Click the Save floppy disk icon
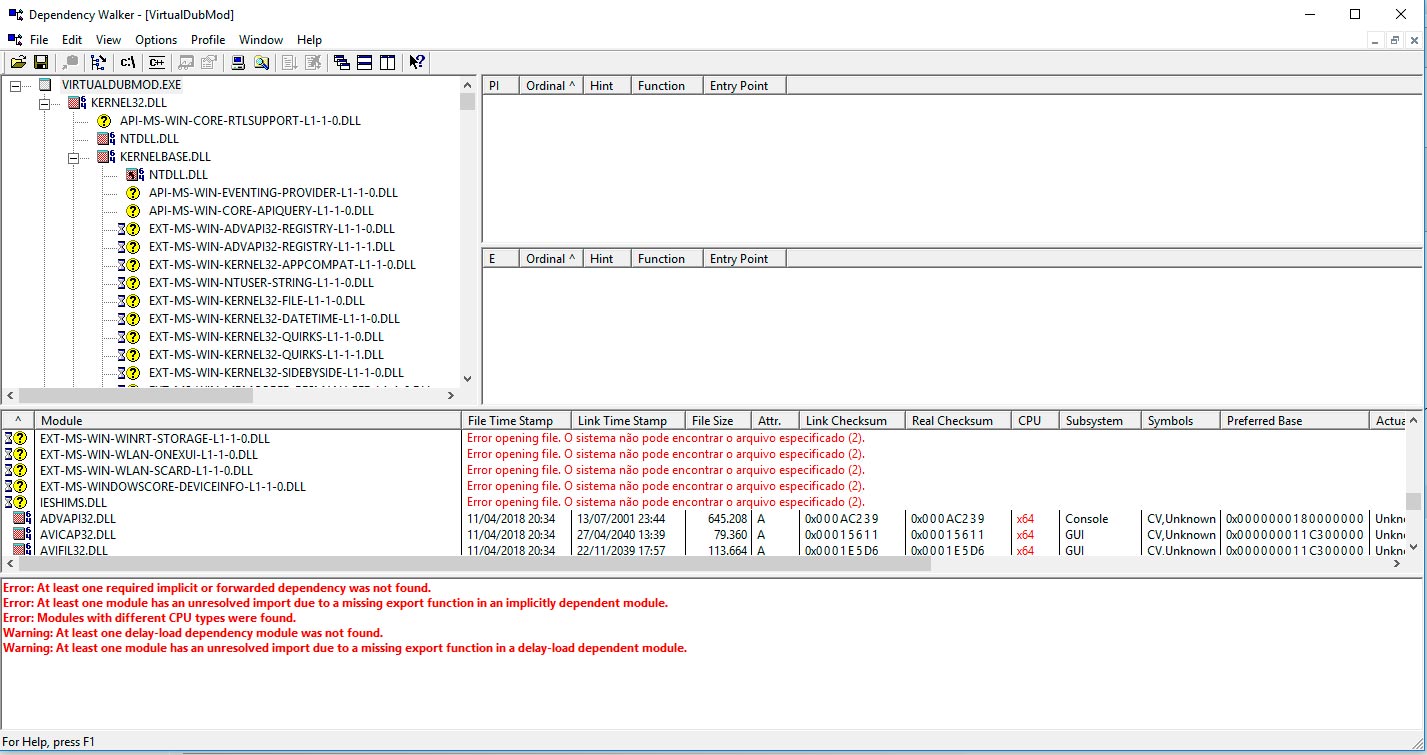Viewport: 1427px width, 755px height. (x=41, y=63)
